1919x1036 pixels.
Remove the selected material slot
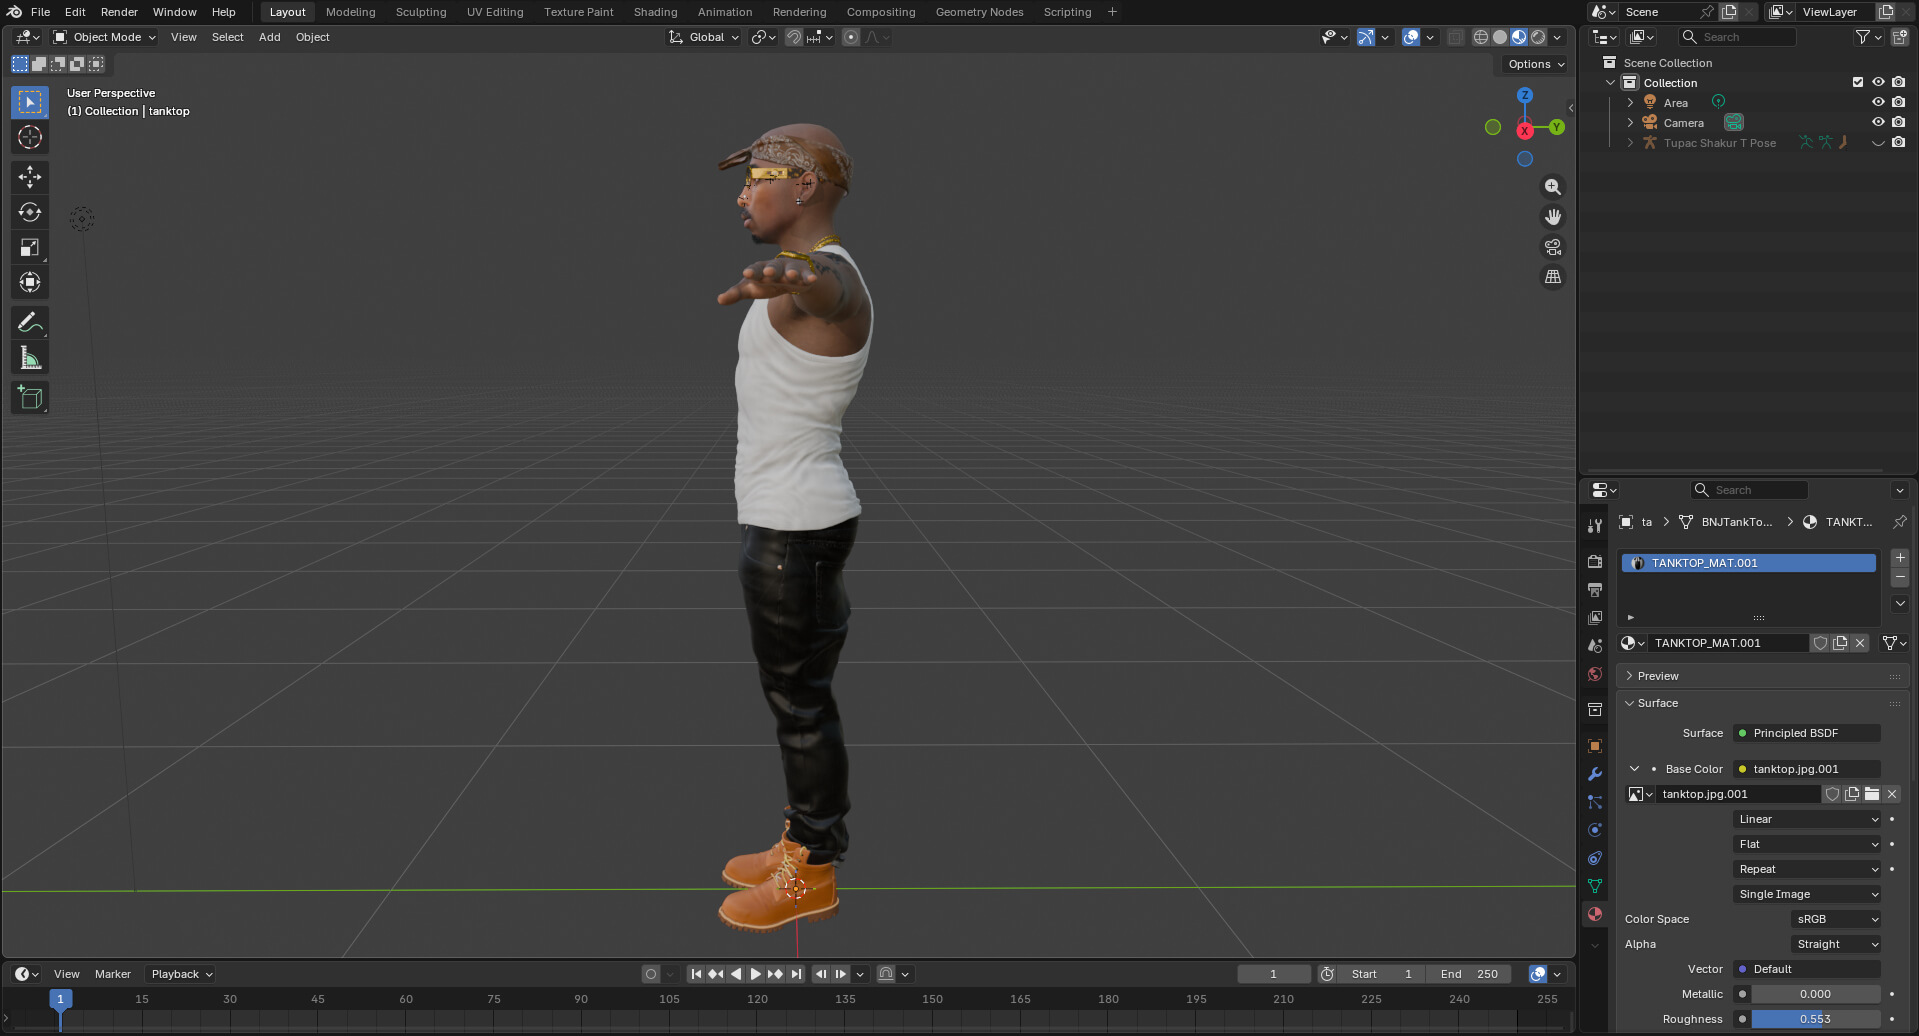coord(1900,578)
